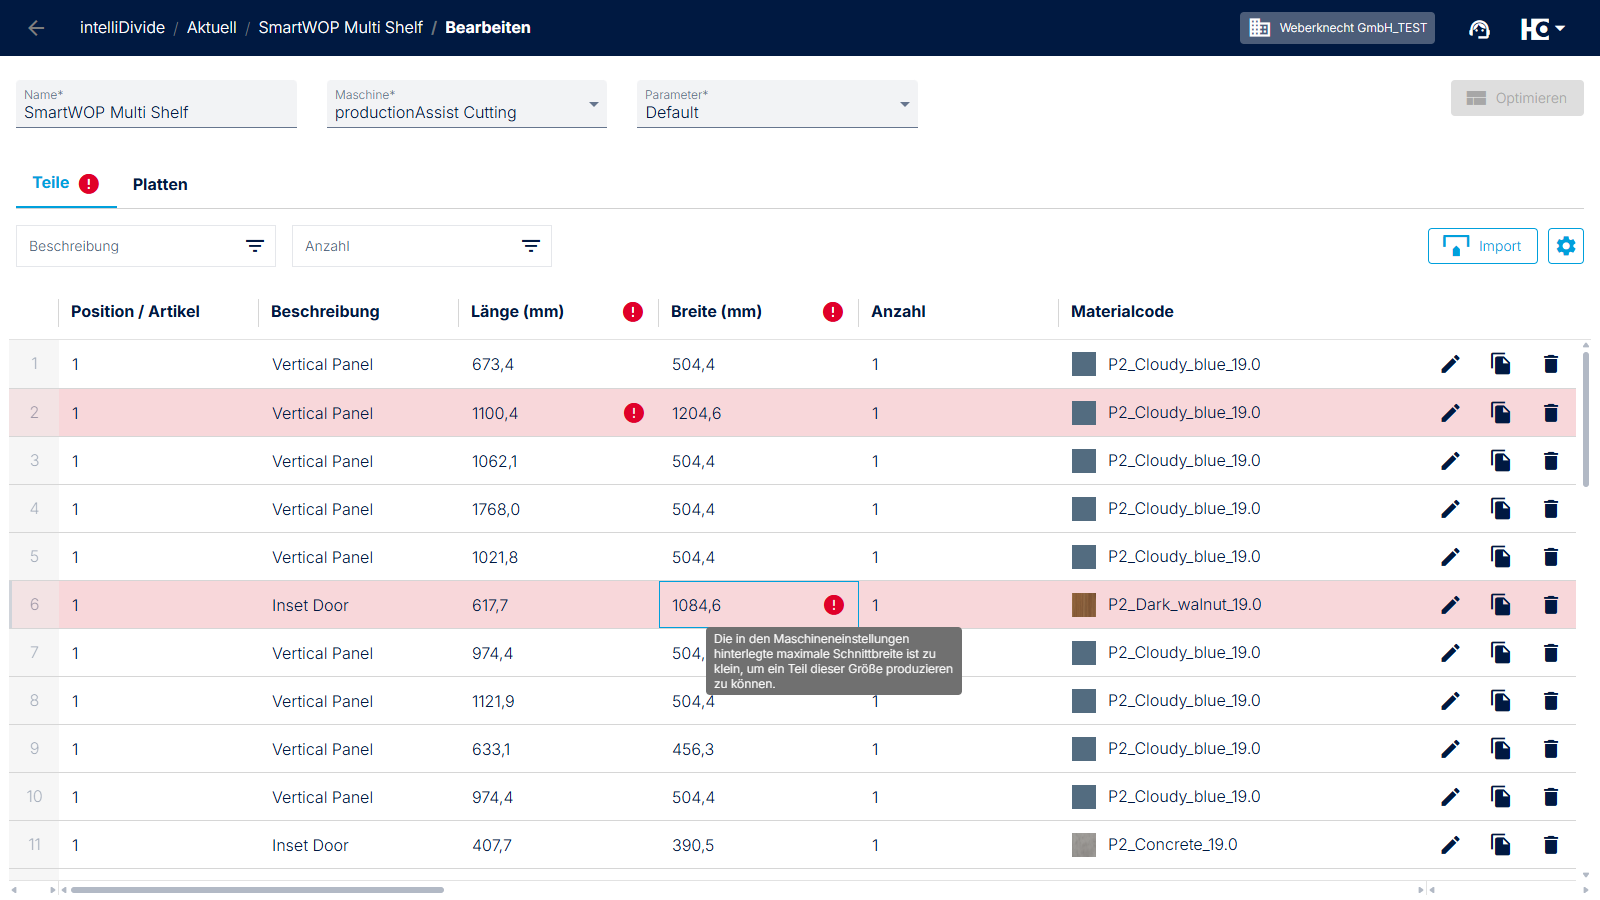Click the Import button
Viewport: 1600px width, 900px height.
coord(1482,246)
